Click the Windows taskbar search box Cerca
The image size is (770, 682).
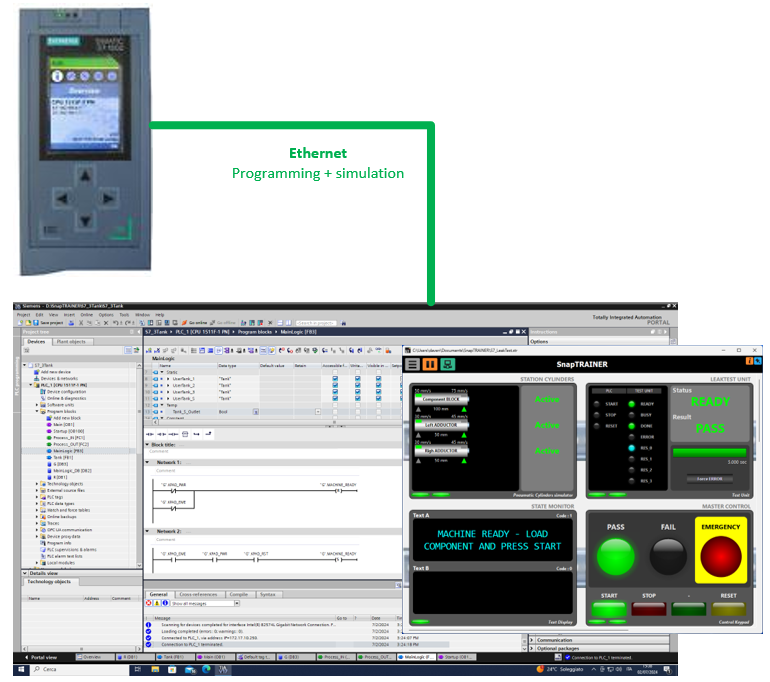point(80,669)
